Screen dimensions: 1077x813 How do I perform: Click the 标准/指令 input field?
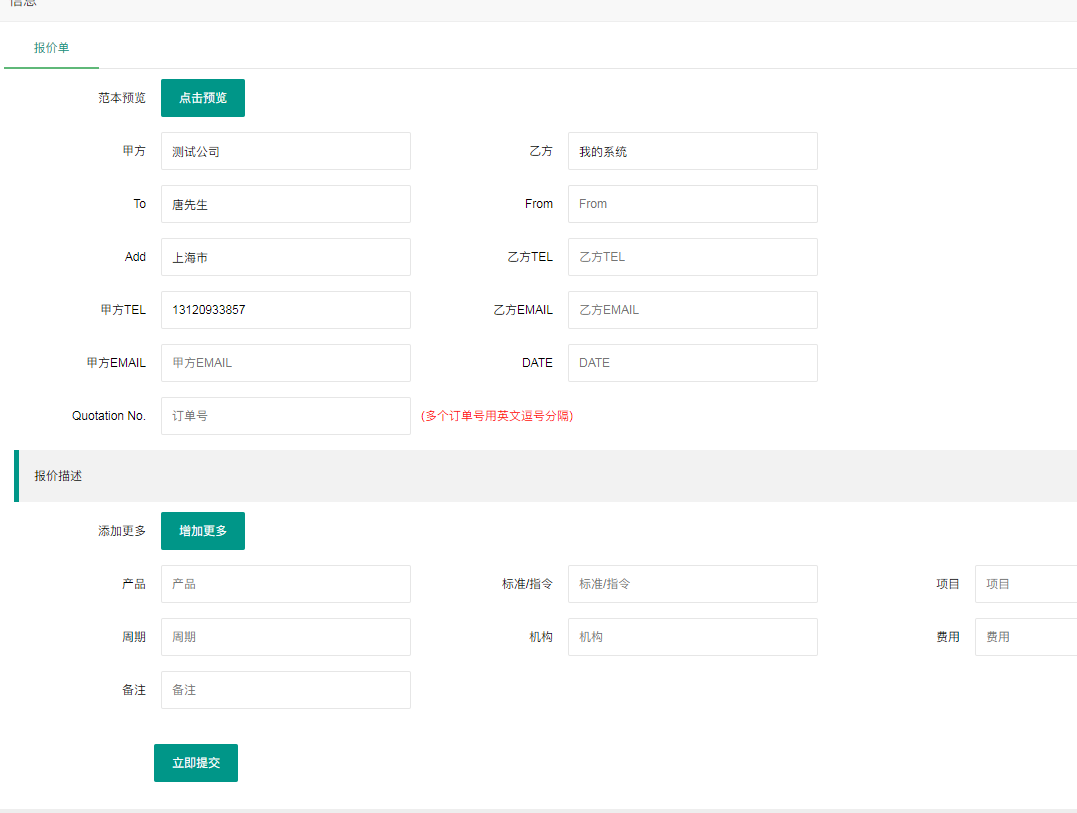[x=692, y=584]
